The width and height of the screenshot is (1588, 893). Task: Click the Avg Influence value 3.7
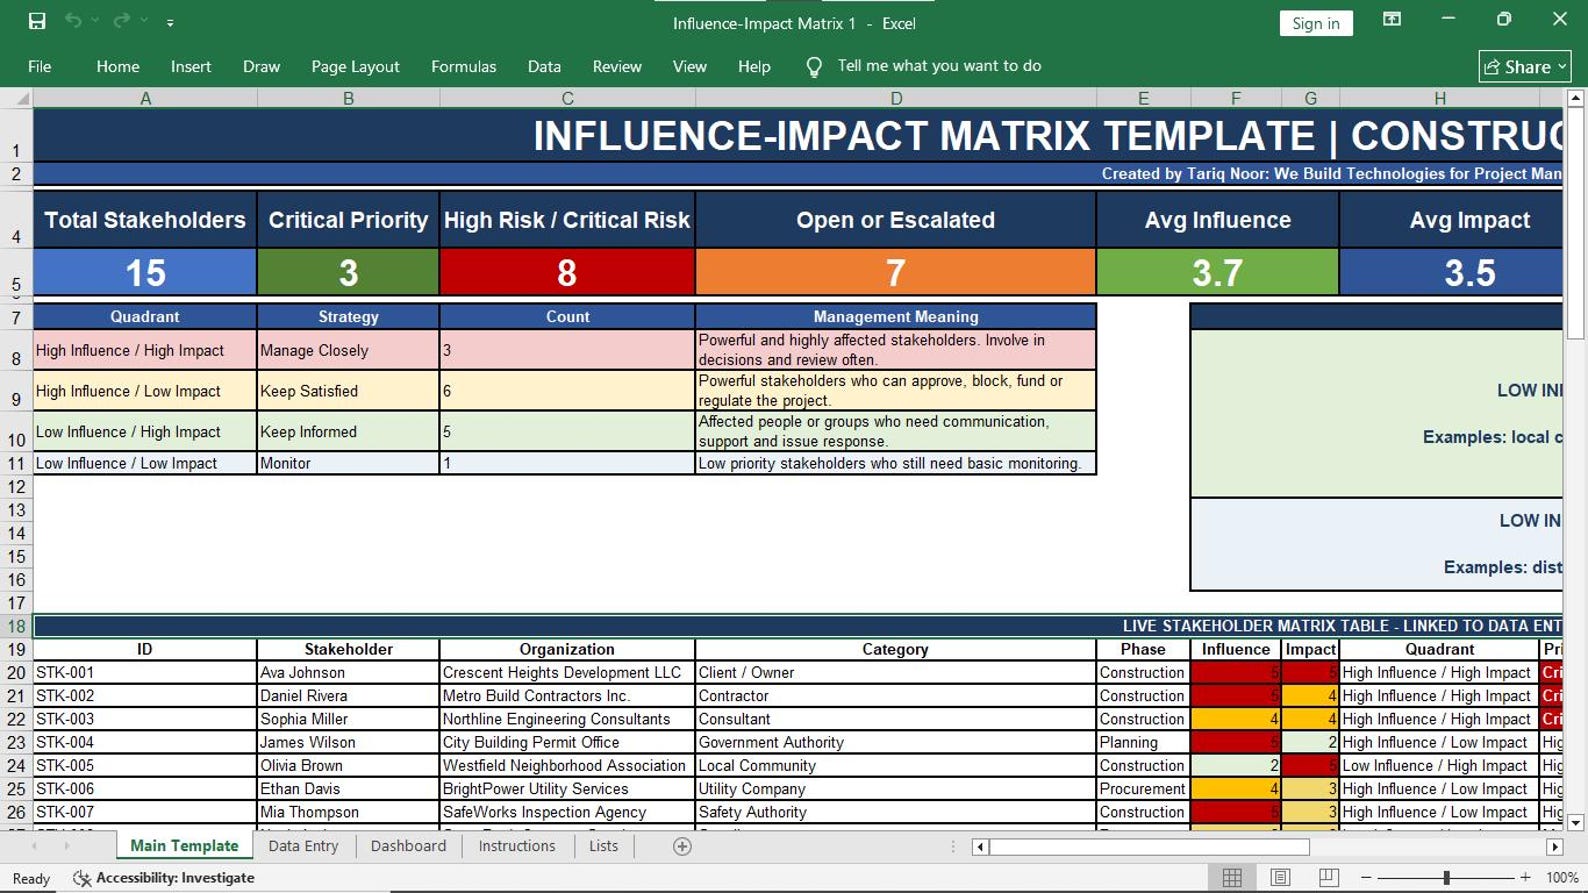(1217, 272)
